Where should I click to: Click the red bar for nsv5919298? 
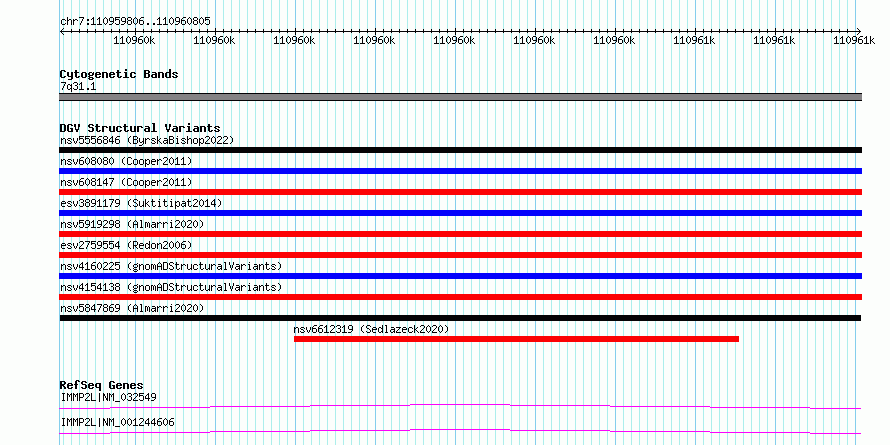pyautogui.click(x=460, y=234)
